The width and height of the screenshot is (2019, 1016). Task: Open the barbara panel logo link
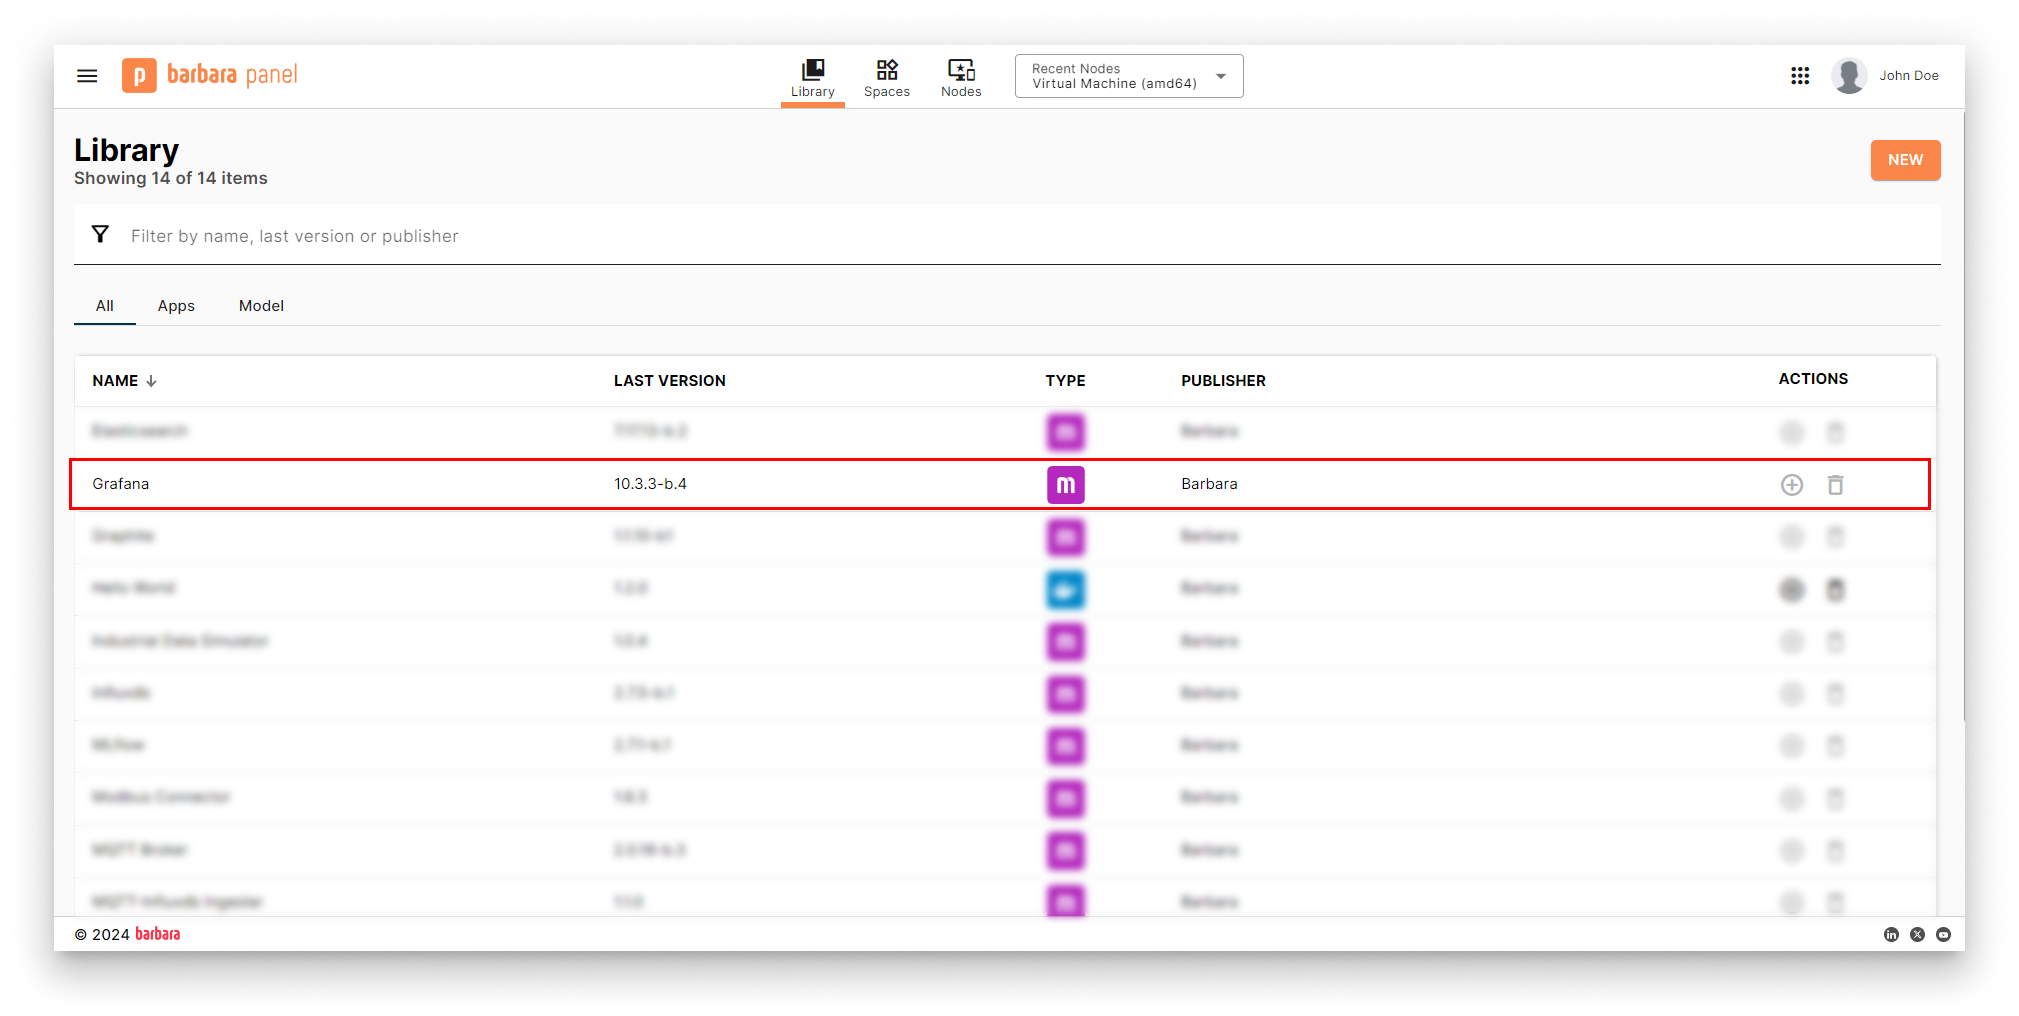208,75
